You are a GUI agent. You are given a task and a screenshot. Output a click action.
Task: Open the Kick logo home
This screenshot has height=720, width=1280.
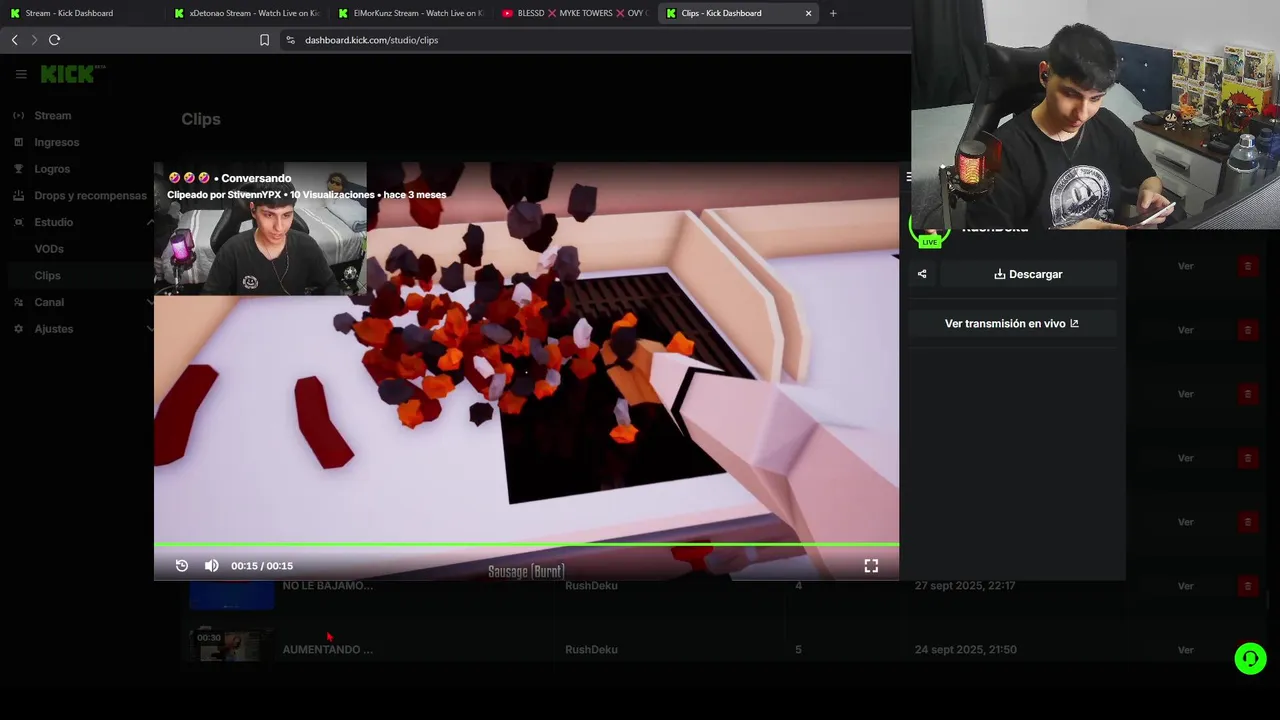72,74
